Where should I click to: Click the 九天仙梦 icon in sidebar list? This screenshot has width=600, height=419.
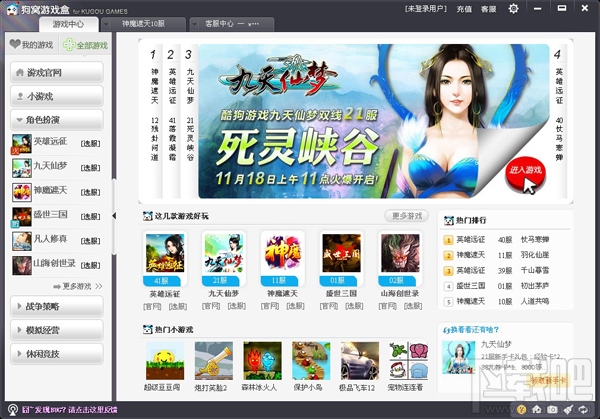pos(21,168)
